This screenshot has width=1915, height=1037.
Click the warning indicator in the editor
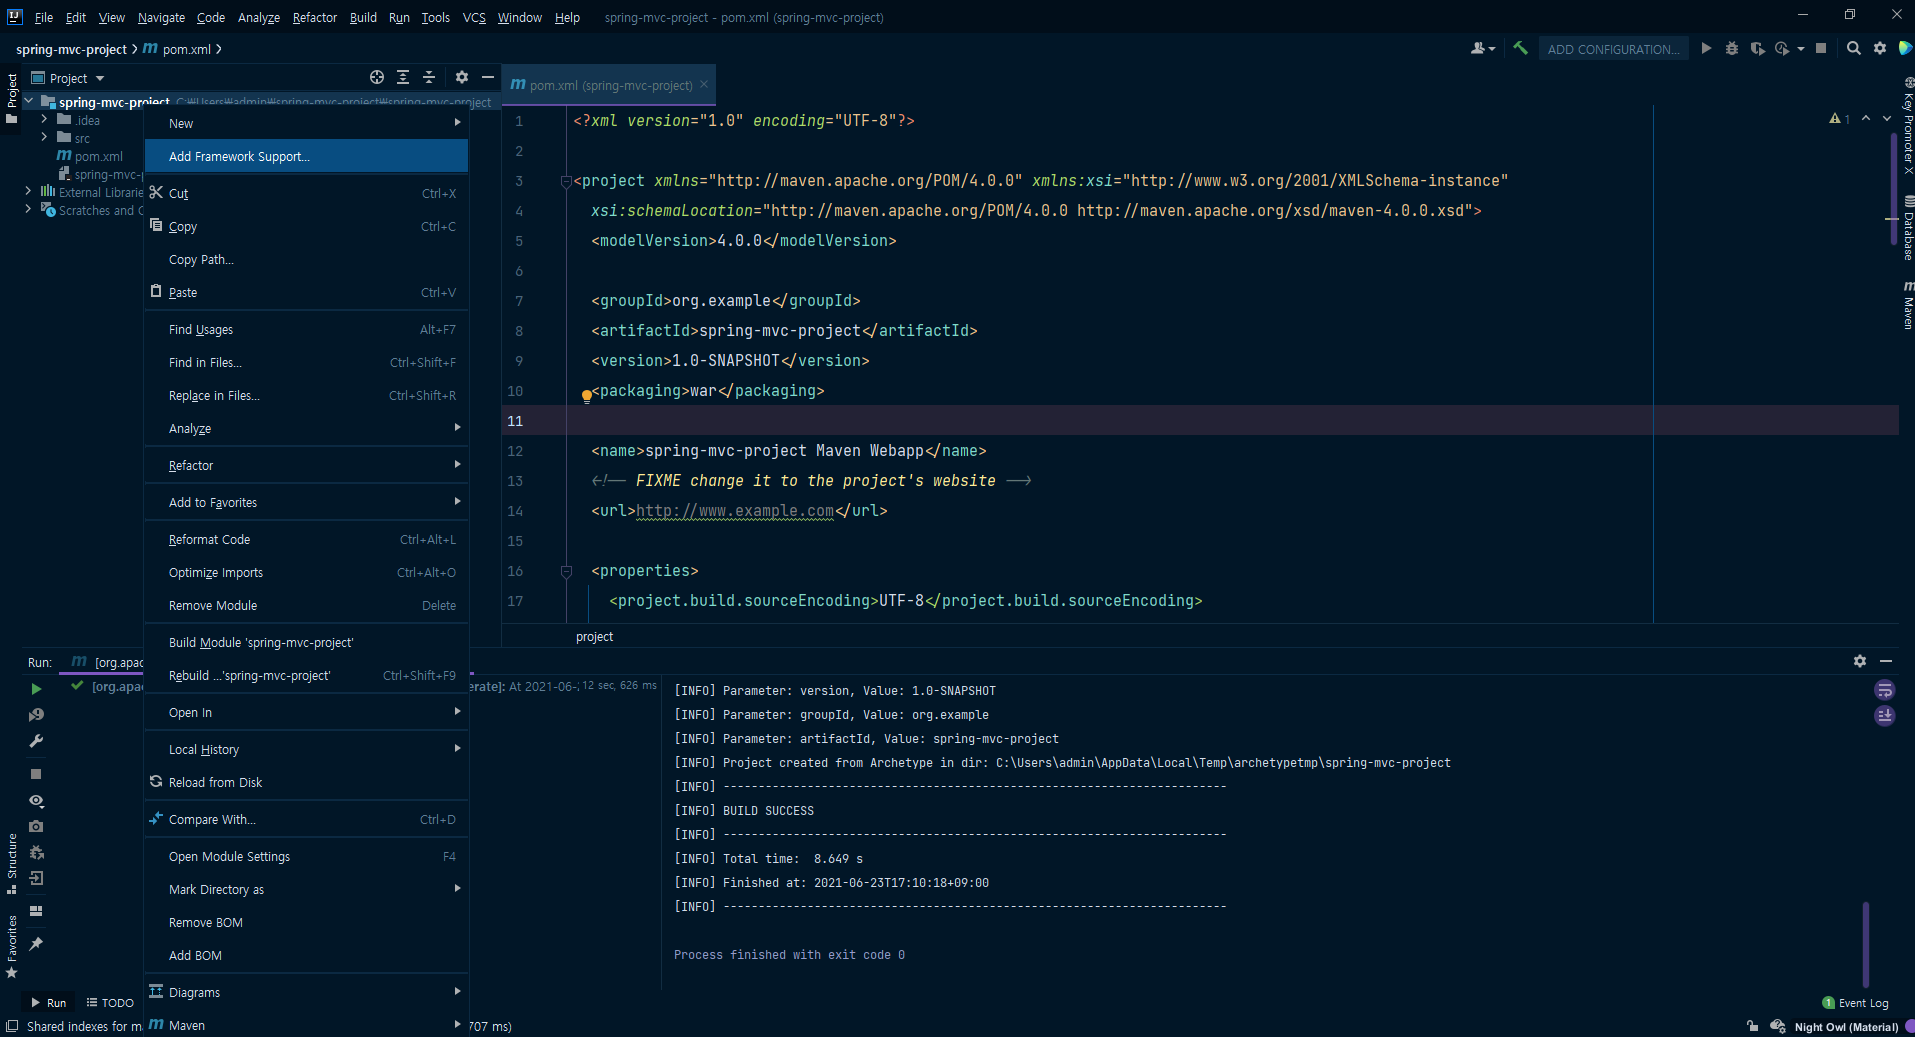[1839, 119]
